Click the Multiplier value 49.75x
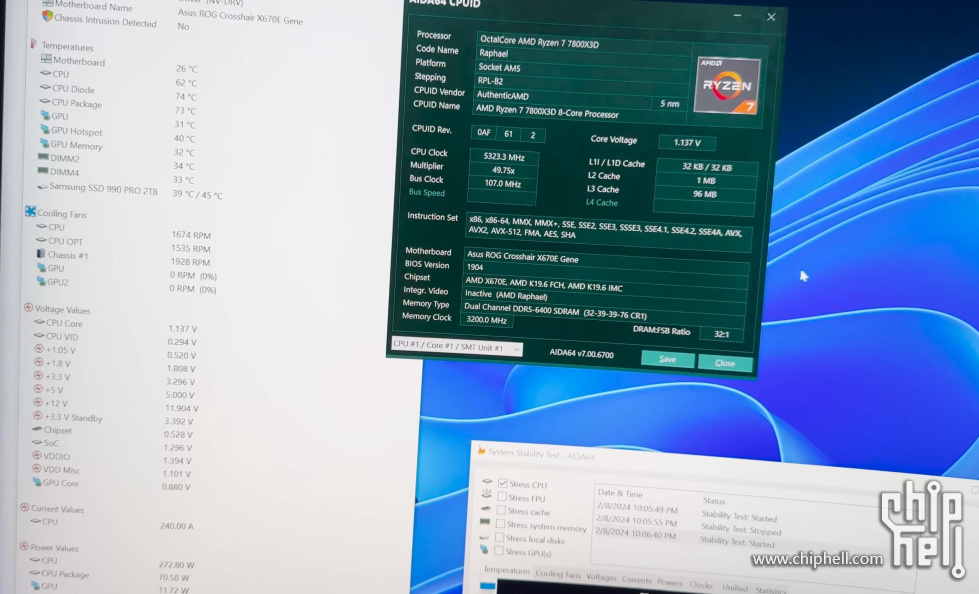 [x=503, y=170]
